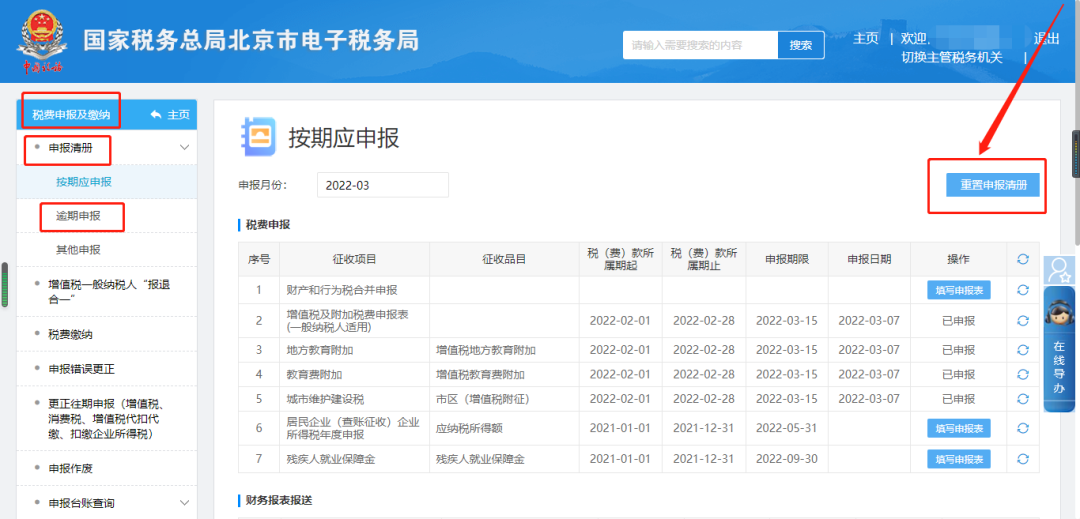Click 填写申报表 for 残疾人就业保障金

pyautogui.click(x=959, y=458)
